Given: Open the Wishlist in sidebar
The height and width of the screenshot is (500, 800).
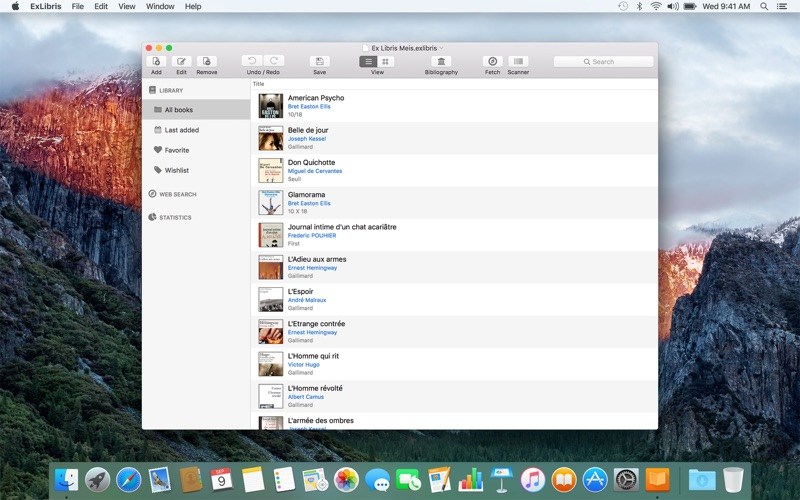Looking at the screenshot, I should 176,170.
